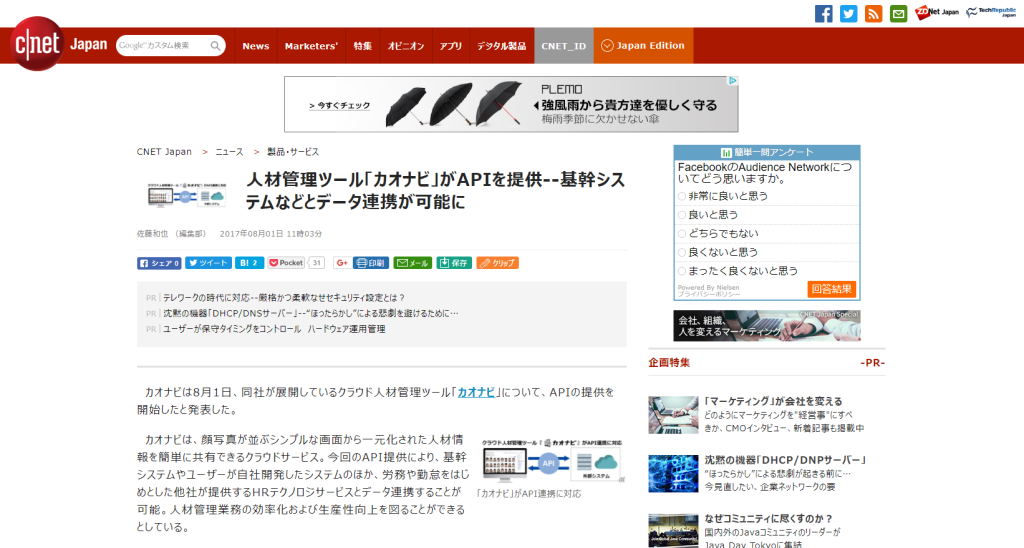Viewport: 1024px width, 548px height.
Task: Open PR link ハードウェア運用管理
Action: (x=274, y=329)
